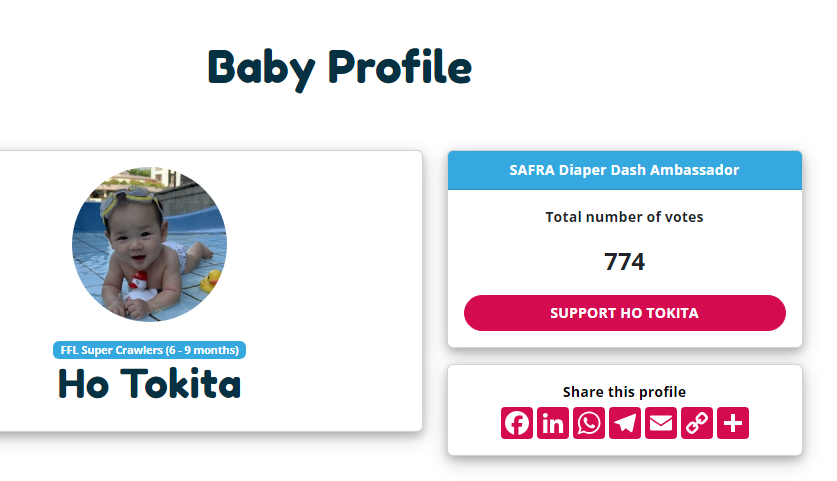Open more share options plus icon
The width and height of the screenshot is (837, 481).
tap(733, 423)
